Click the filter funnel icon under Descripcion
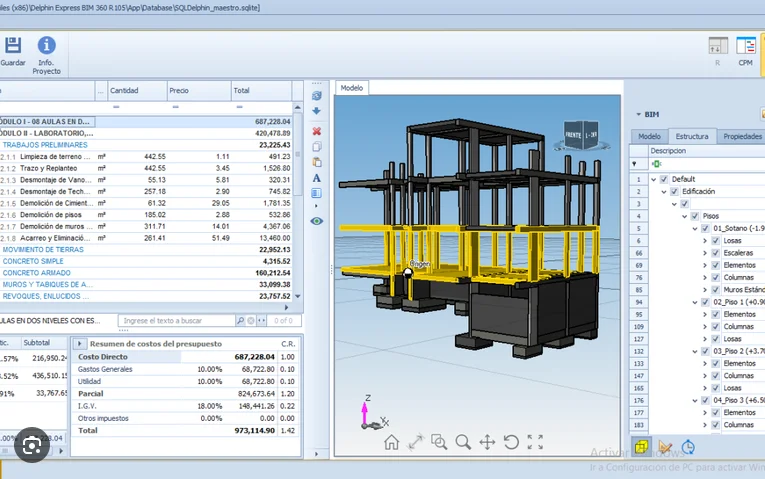 click(x=634, y=164)
